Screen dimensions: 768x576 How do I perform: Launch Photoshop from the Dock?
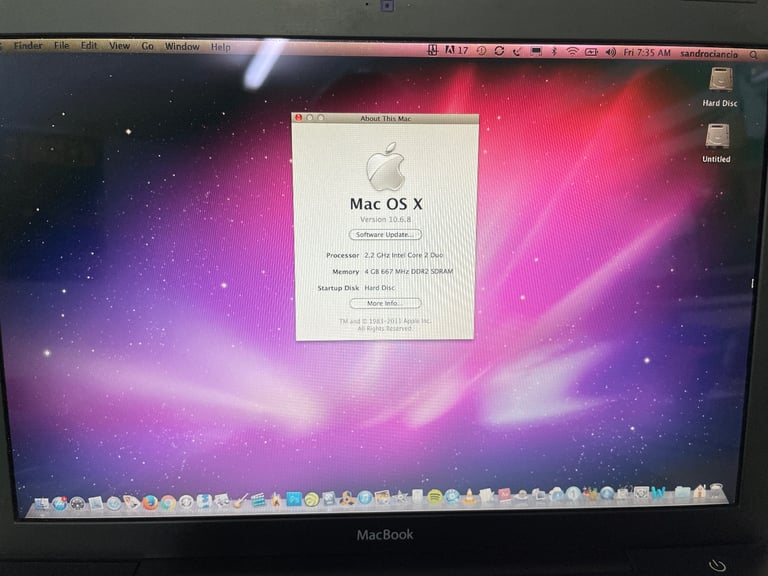pyautogui.click(x=294, y=500)
